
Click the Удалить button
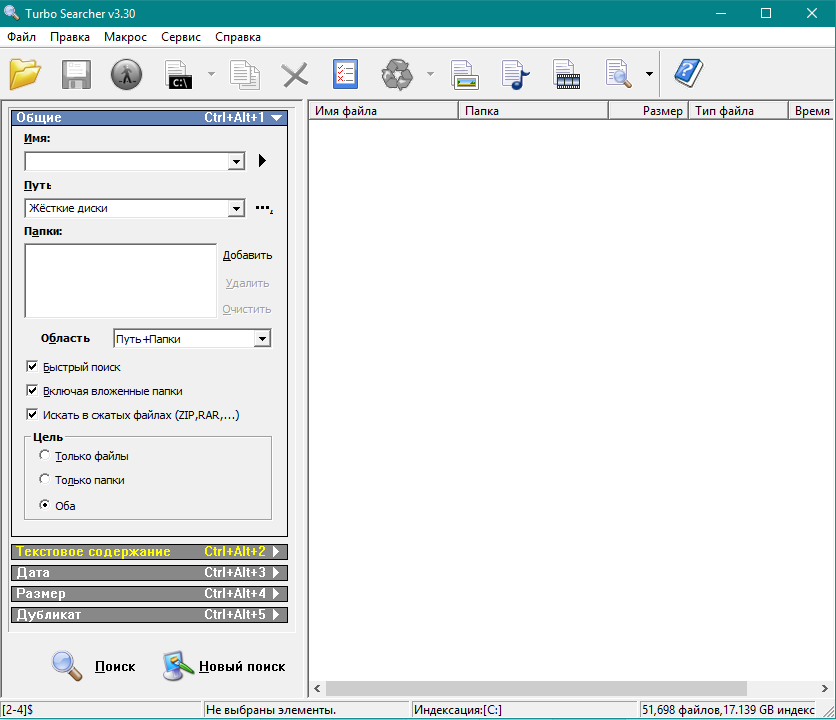click(247, 283)
